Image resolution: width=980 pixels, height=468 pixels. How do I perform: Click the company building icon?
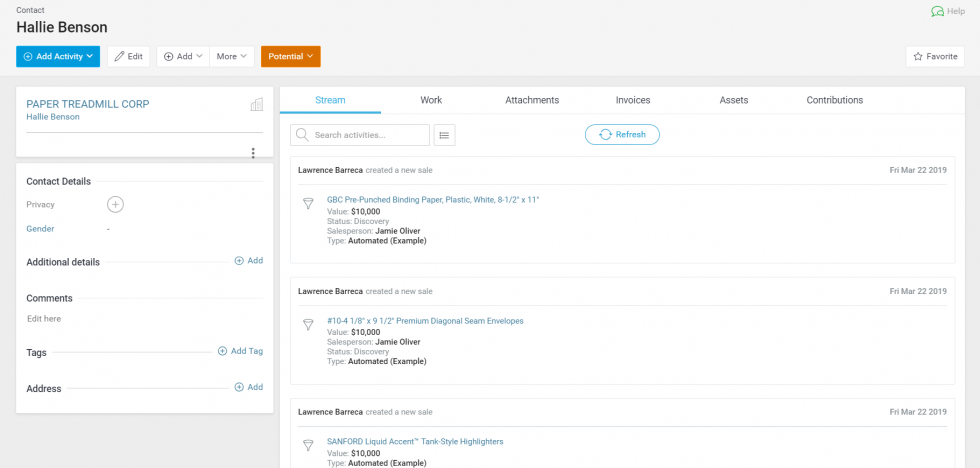point(256,105)
